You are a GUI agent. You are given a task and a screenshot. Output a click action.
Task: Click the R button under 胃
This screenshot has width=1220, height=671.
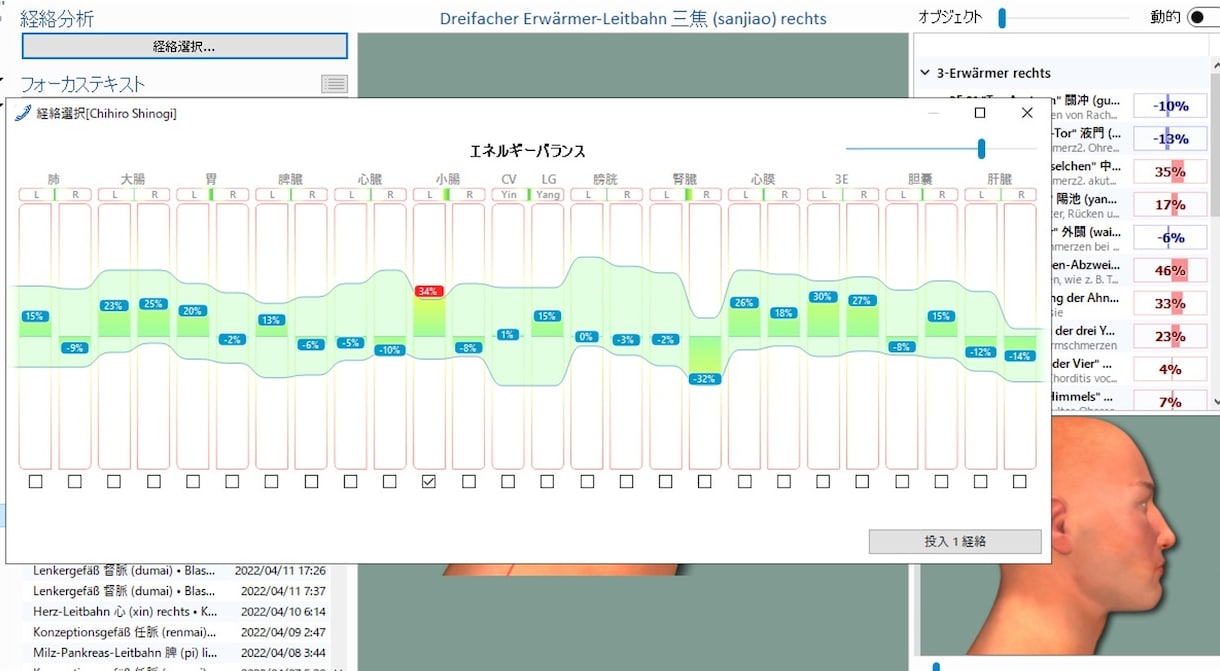(x=232, y=195)
